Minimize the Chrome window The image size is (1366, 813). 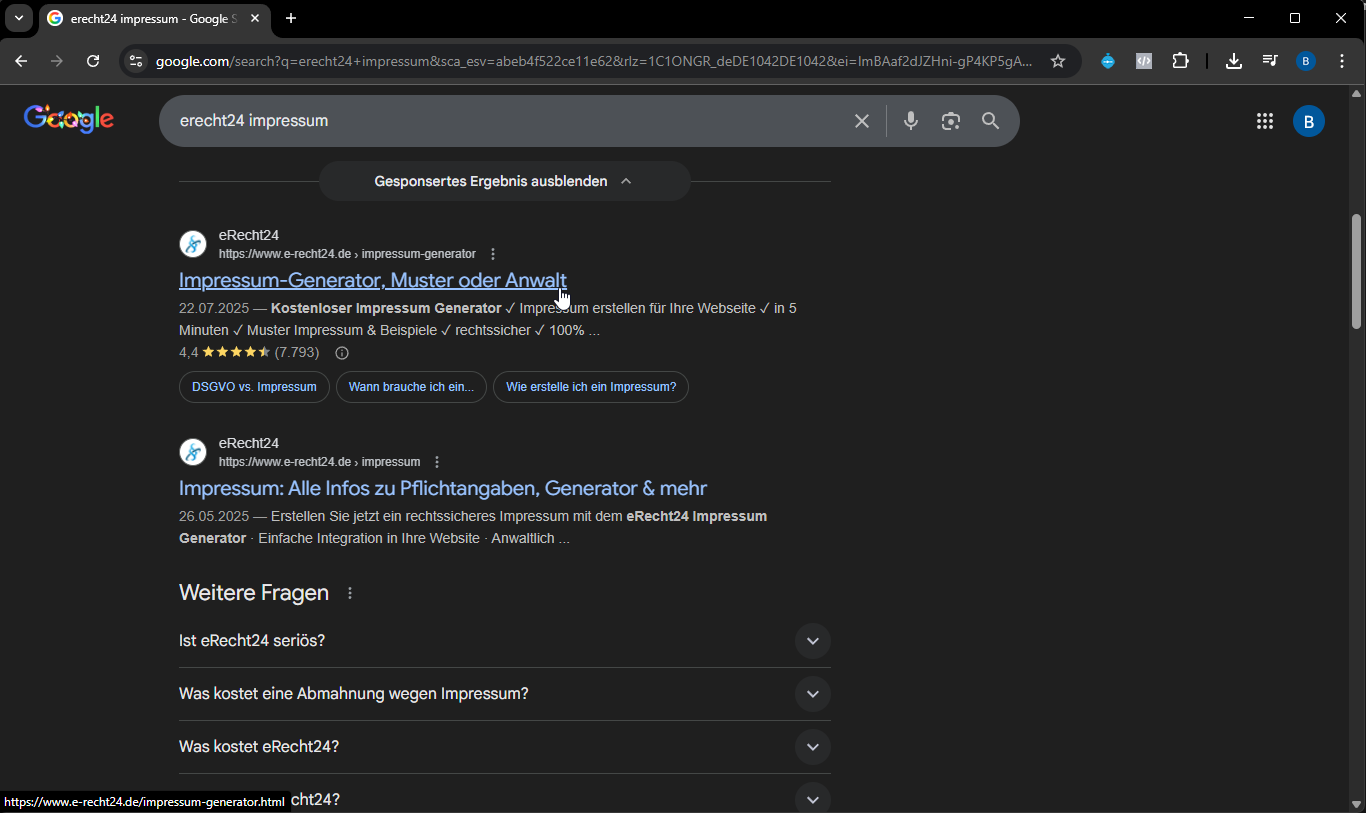pyautogui.click(x=1249, y=18)
